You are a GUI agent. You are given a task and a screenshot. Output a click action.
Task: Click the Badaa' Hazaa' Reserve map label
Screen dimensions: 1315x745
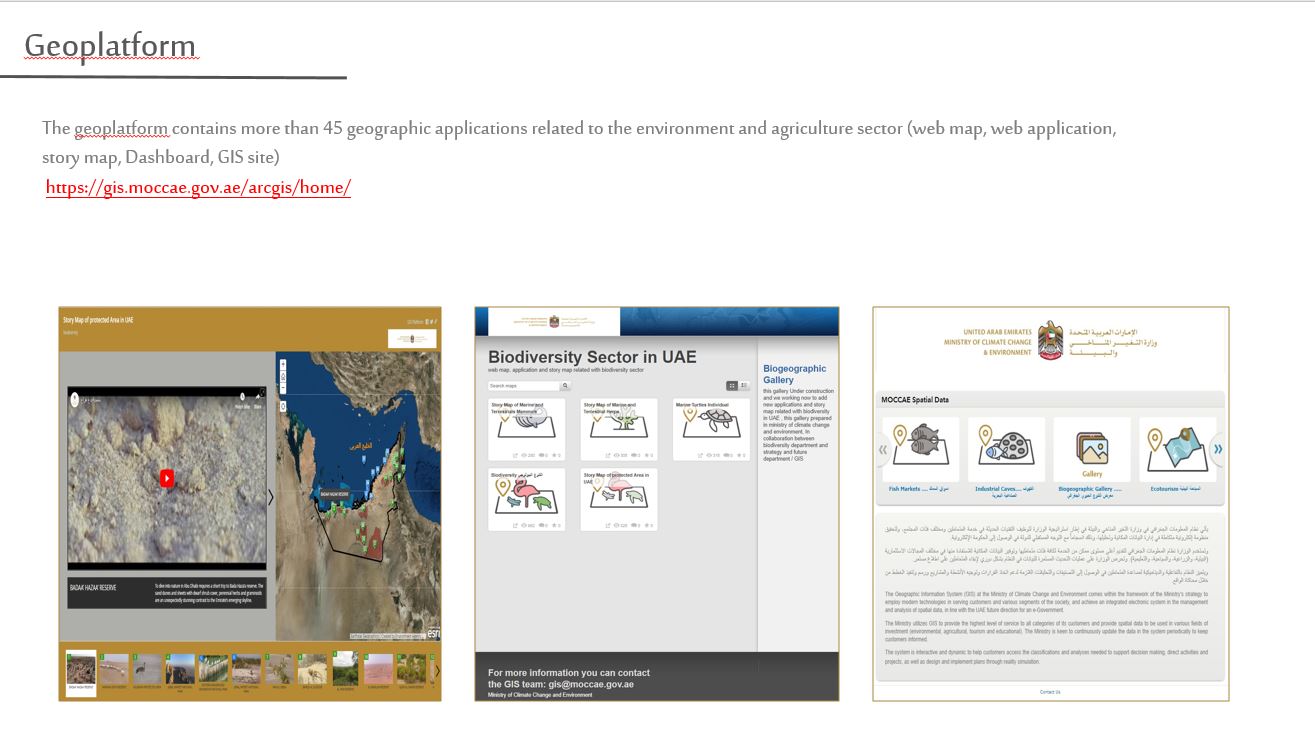(x=334, y=494)
